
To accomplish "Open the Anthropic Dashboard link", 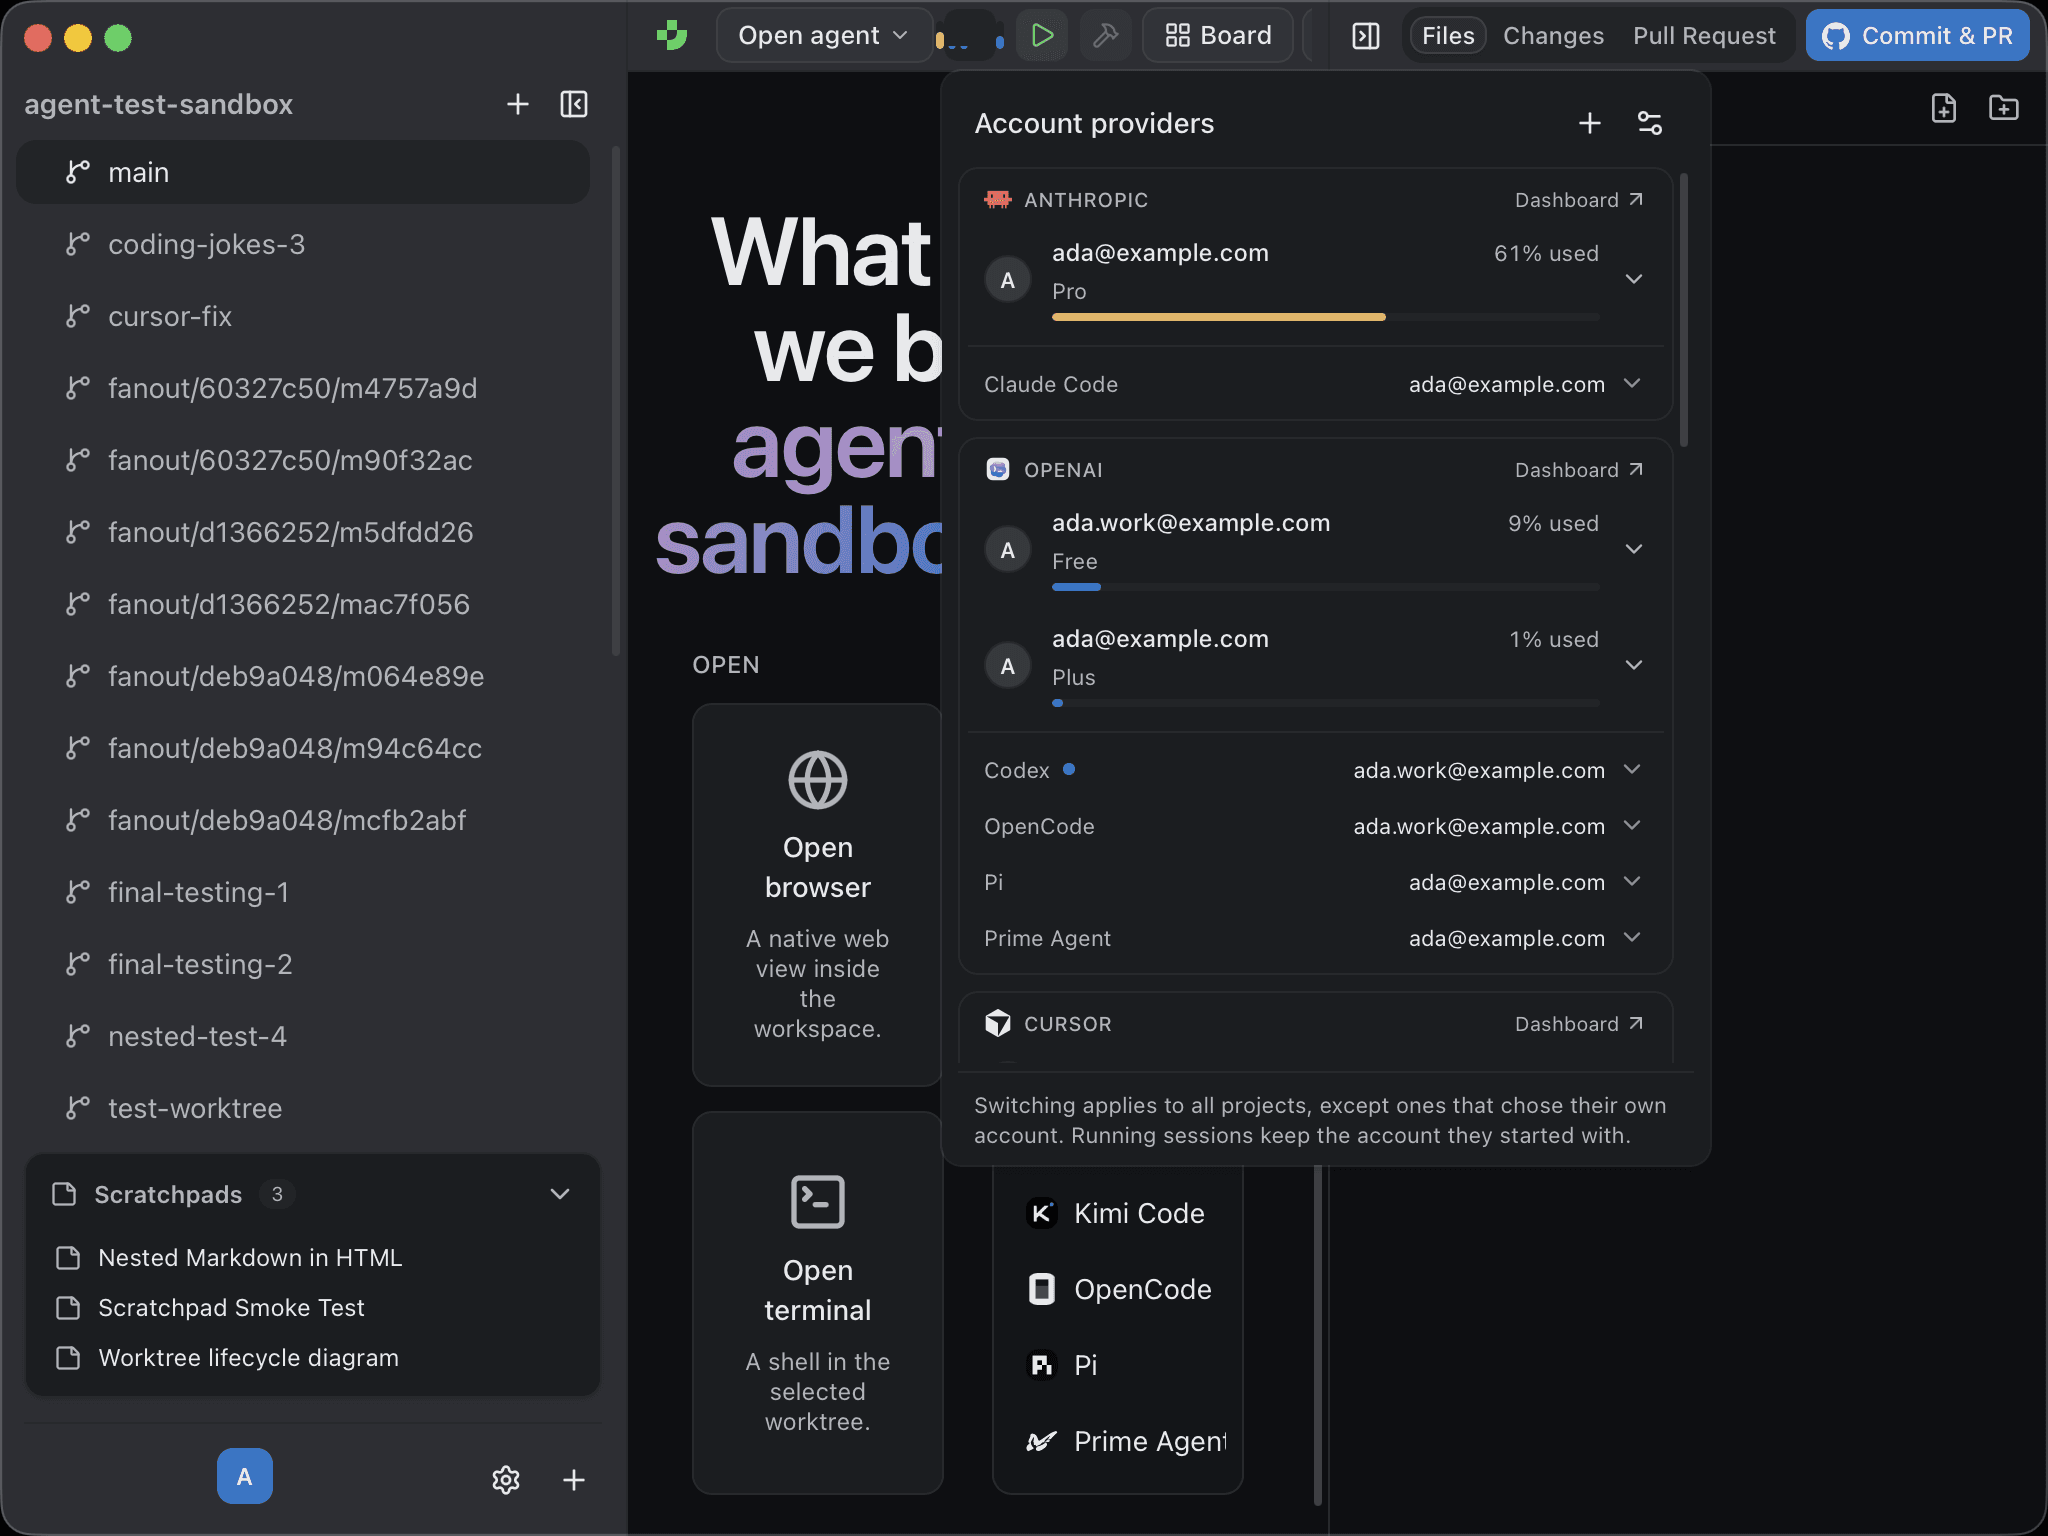I will [x=1579, y=200].
